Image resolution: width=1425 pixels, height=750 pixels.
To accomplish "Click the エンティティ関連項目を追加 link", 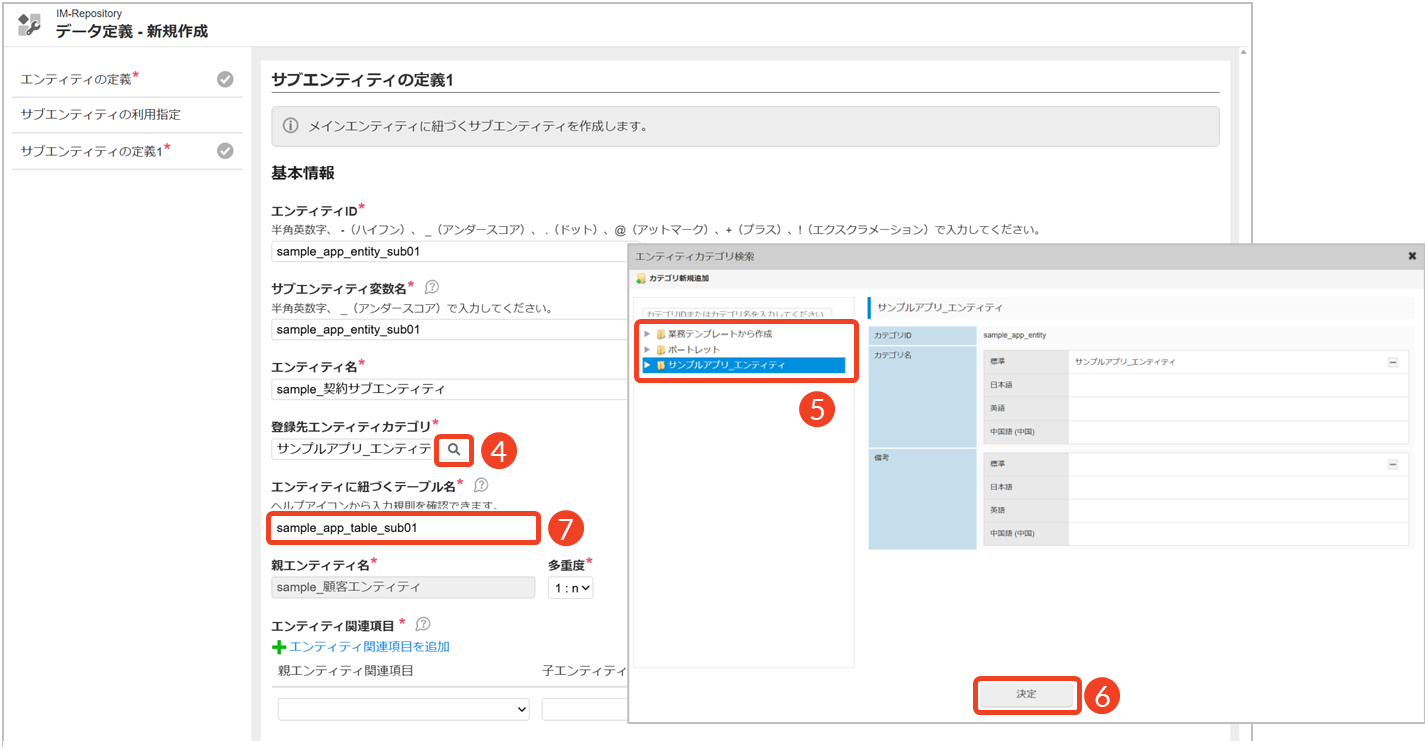I will [x=369, y=647].
